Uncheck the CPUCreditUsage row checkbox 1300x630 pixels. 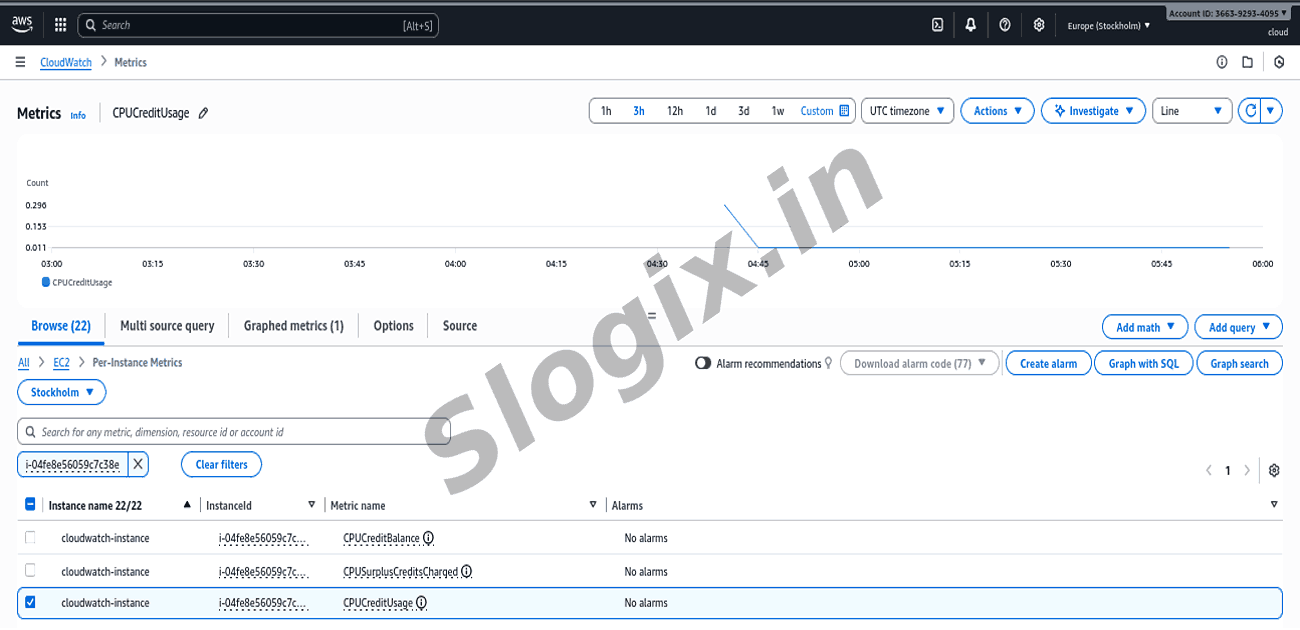pyautogui.click(x=30, y=603)
